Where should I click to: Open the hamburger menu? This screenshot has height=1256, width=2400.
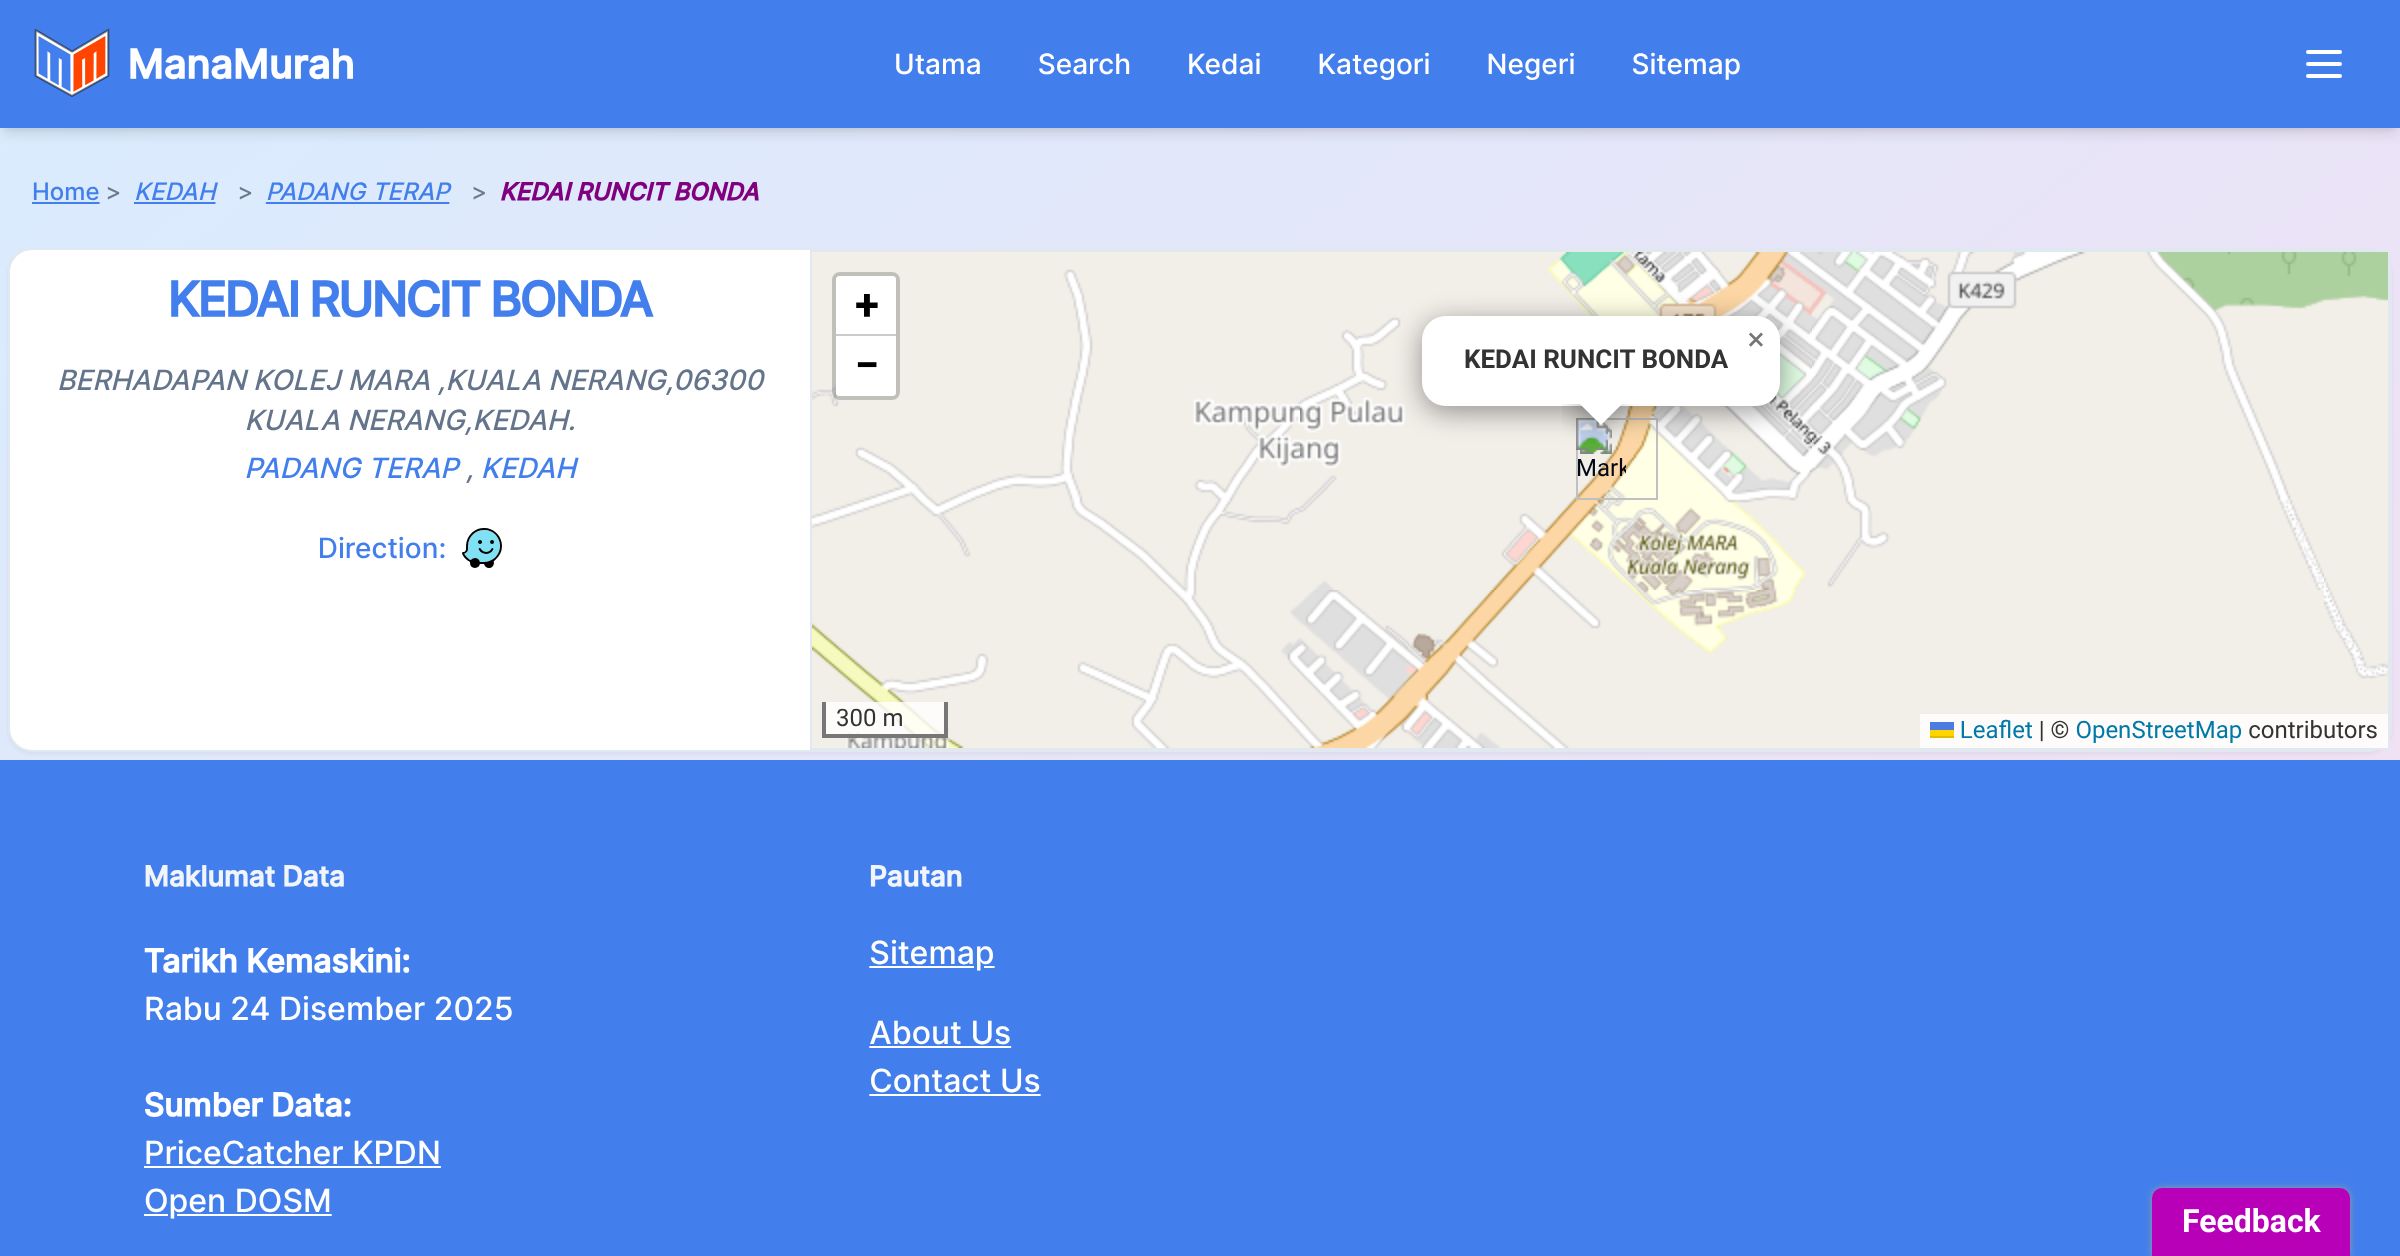coord(2323,64)
